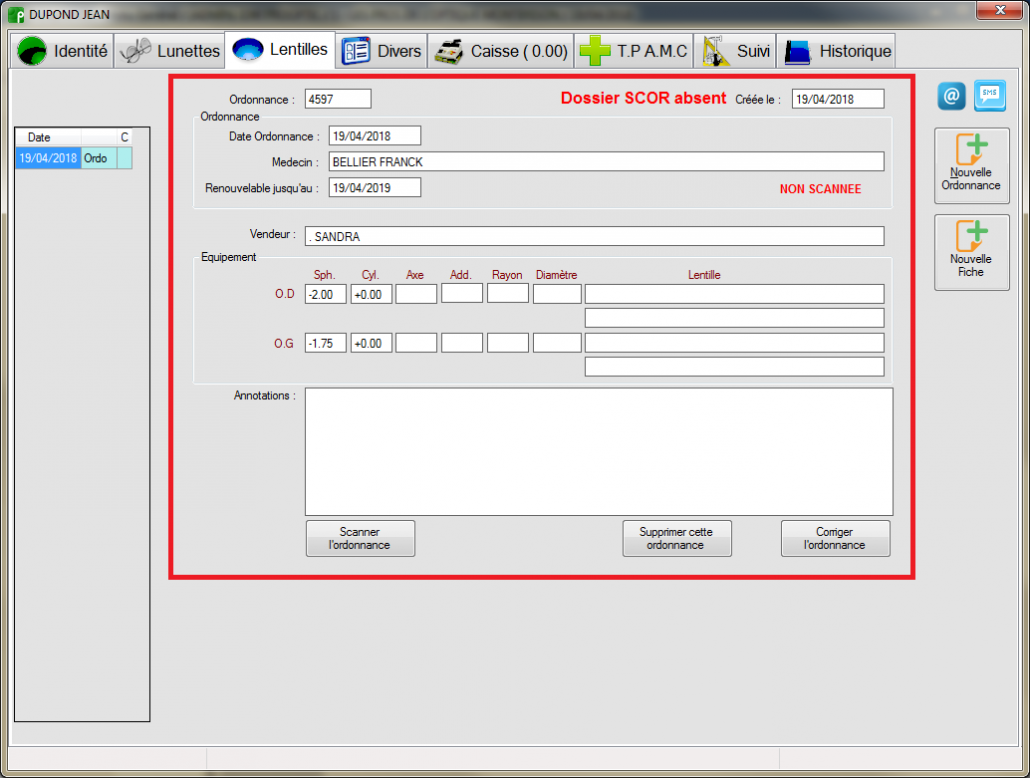Click the second O.D Lentille field
1030x778 pixels.
point(734,318)
